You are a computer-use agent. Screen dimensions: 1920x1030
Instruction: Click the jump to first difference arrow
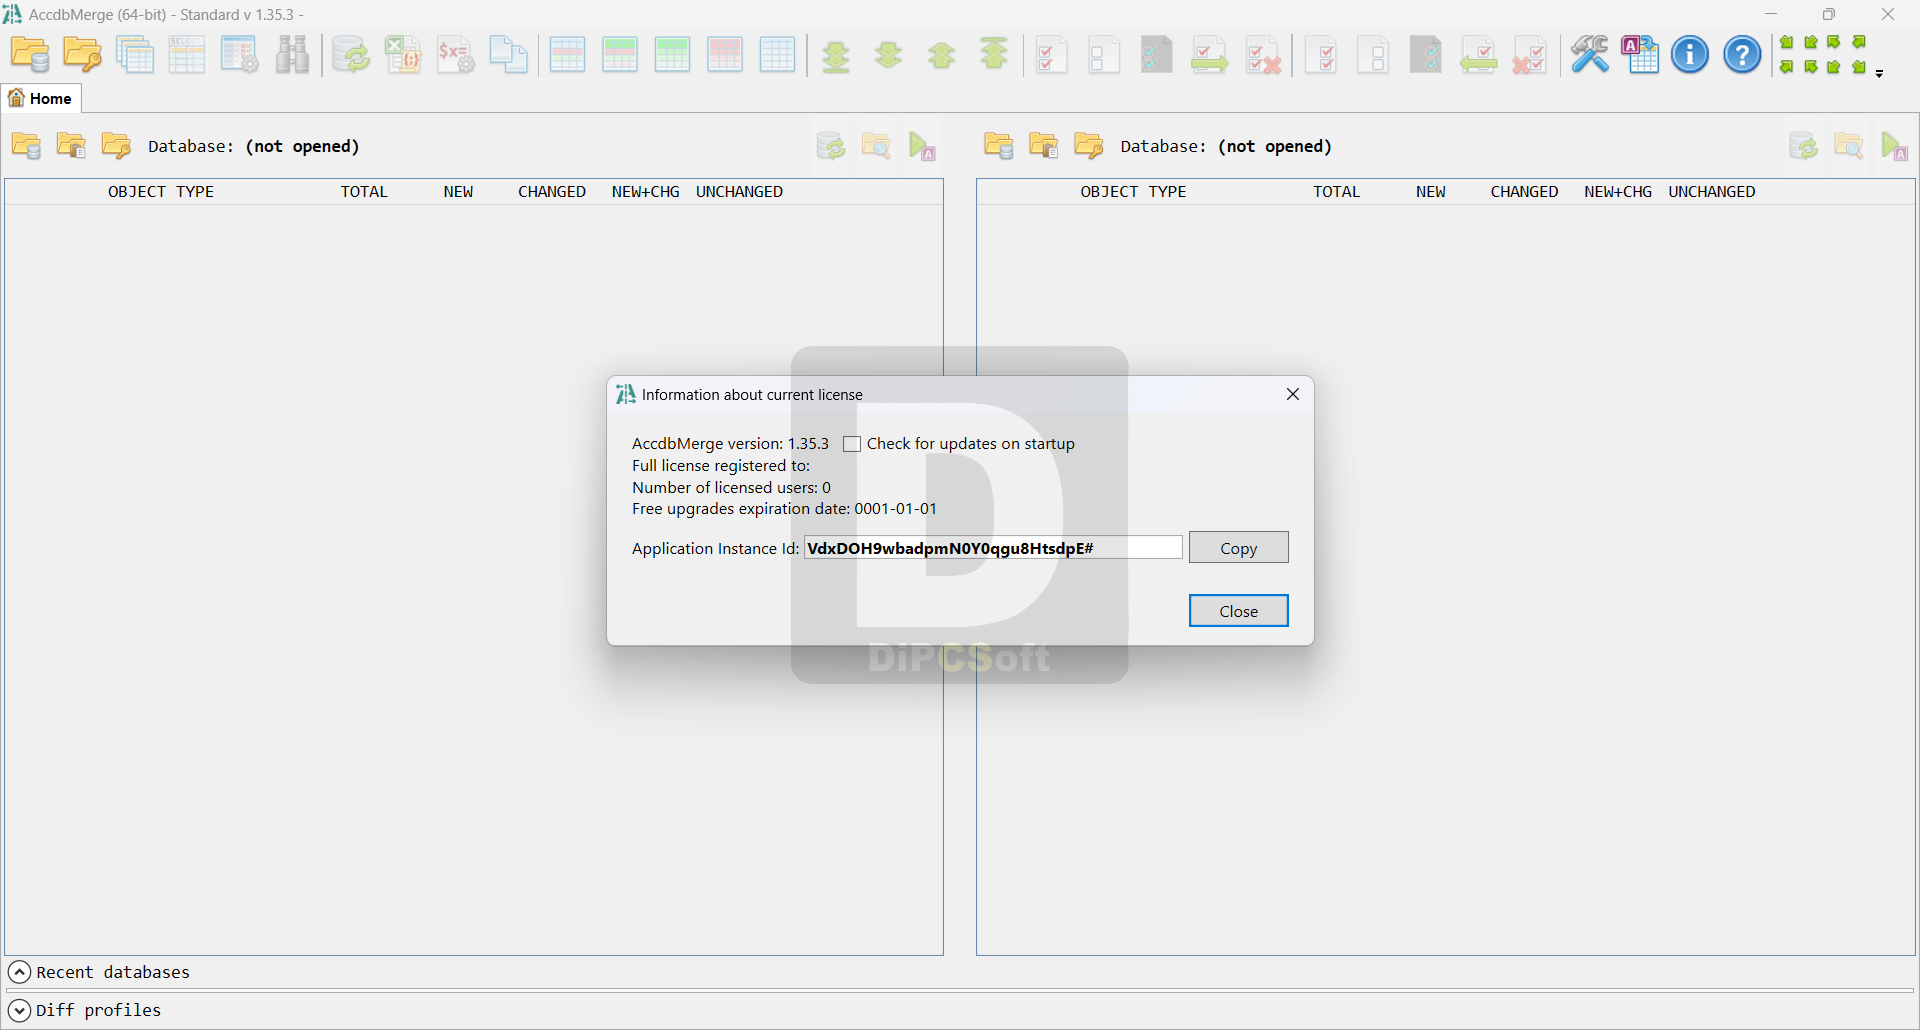click(994, 54)
